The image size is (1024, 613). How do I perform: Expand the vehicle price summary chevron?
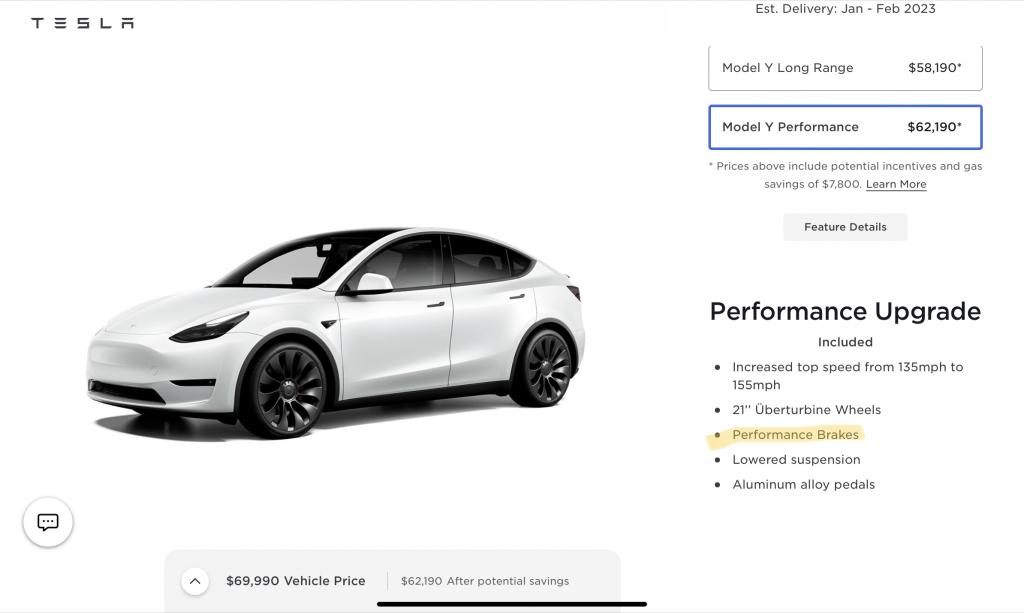pos(195,581)
